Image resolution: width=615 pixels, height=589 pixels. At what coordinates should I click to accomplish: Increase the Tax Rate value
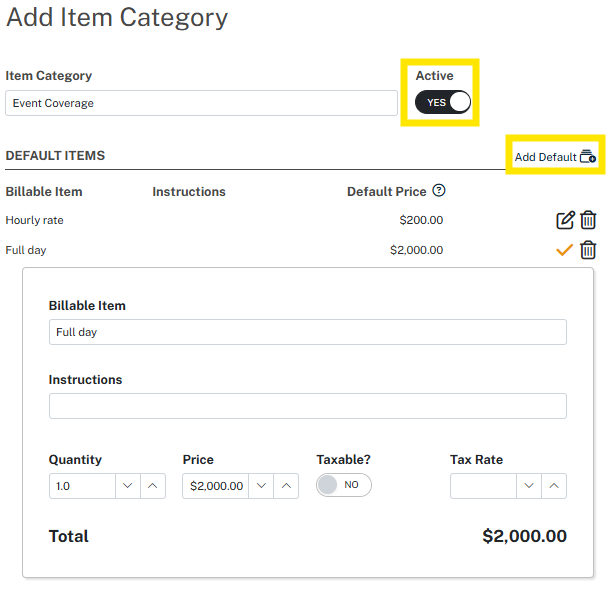pos(554,486)
